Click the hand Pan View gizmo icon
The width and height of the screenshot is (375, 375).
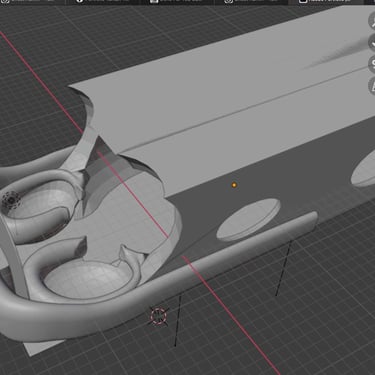[x=372, y=42]
